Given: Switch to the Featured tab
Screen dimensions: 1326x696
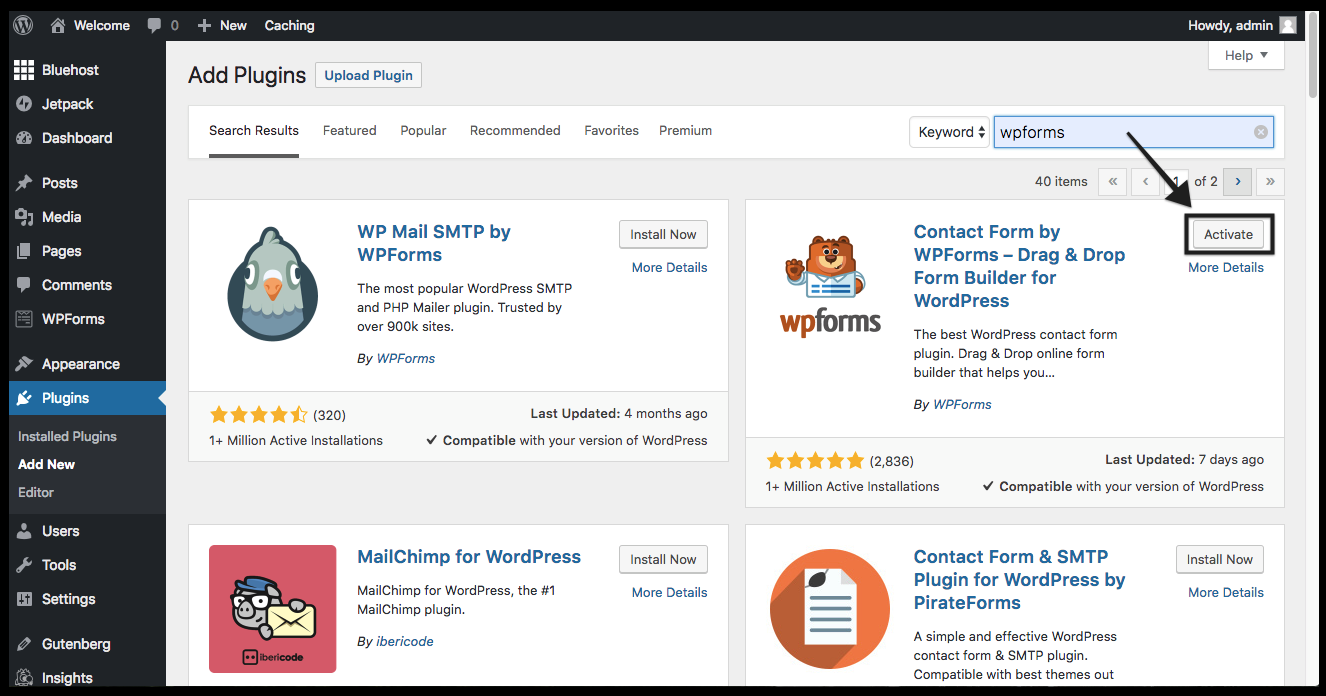Looking at the screenshot, I should click(x=350, y=131).
